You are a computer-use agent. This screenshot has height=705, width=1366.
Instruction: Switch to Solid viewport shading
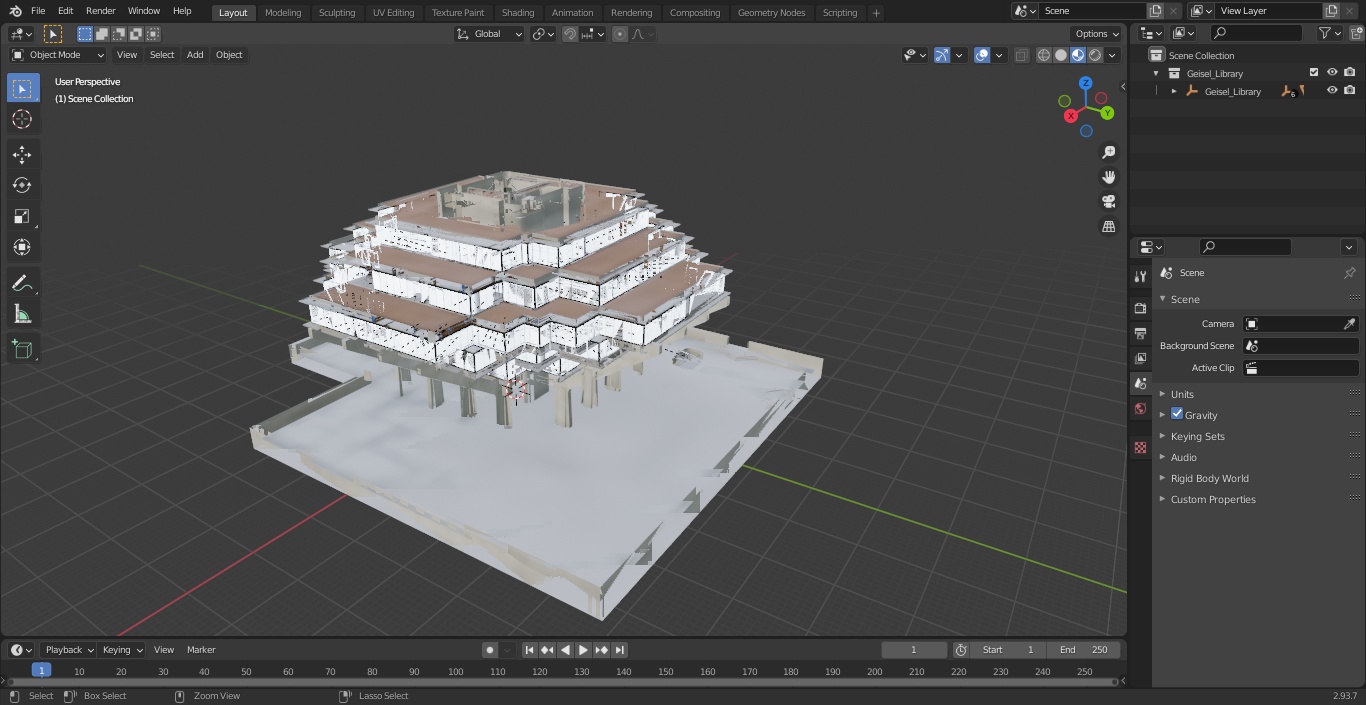tap(1061, 55)
